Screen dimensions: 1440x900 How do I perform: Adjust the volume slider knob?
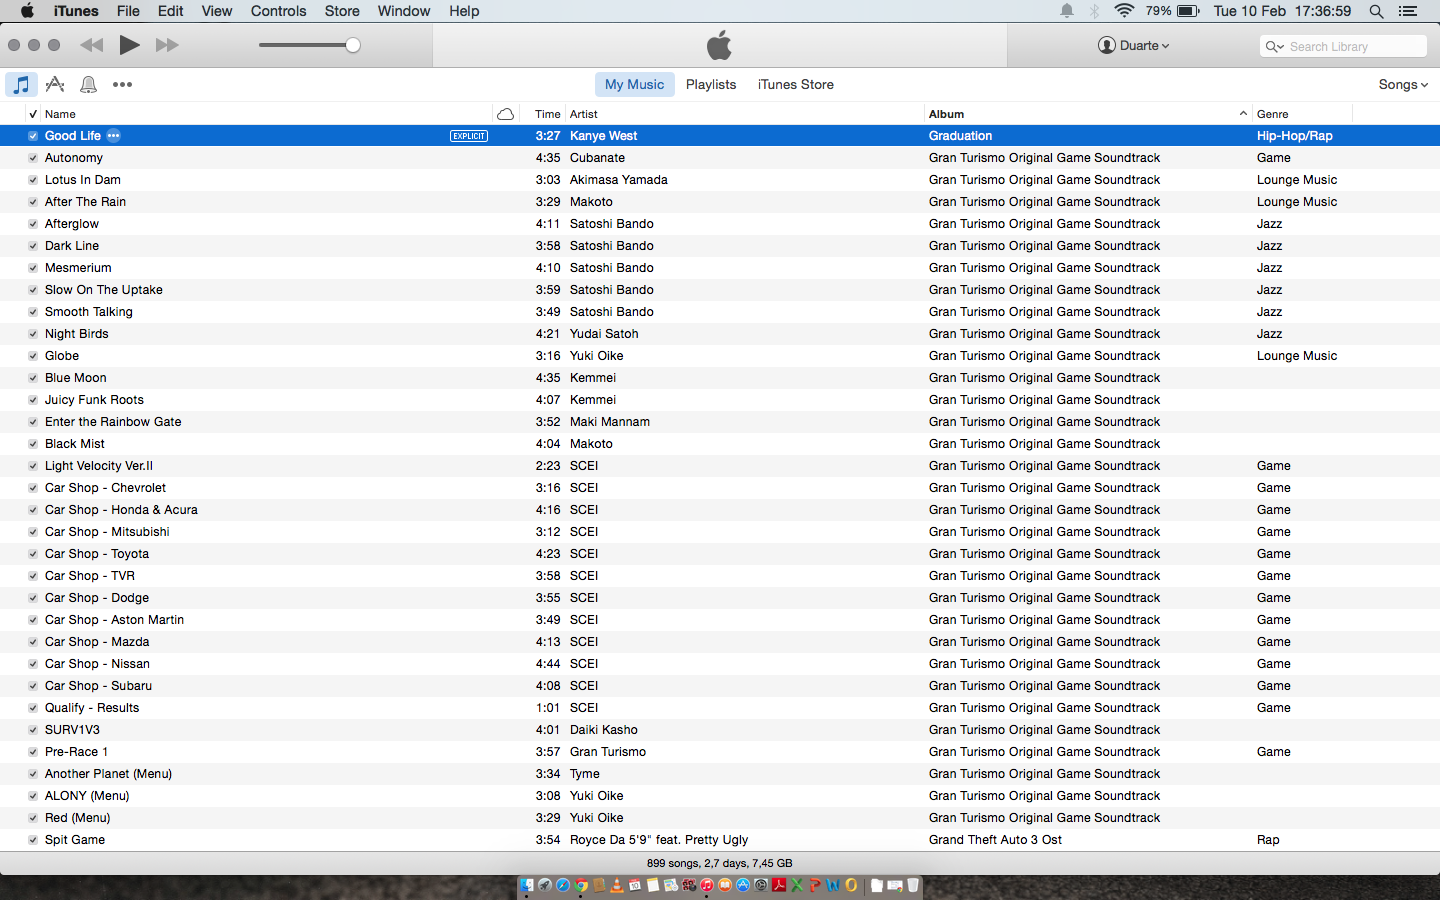pyautogui.click(x=353, y=45)
